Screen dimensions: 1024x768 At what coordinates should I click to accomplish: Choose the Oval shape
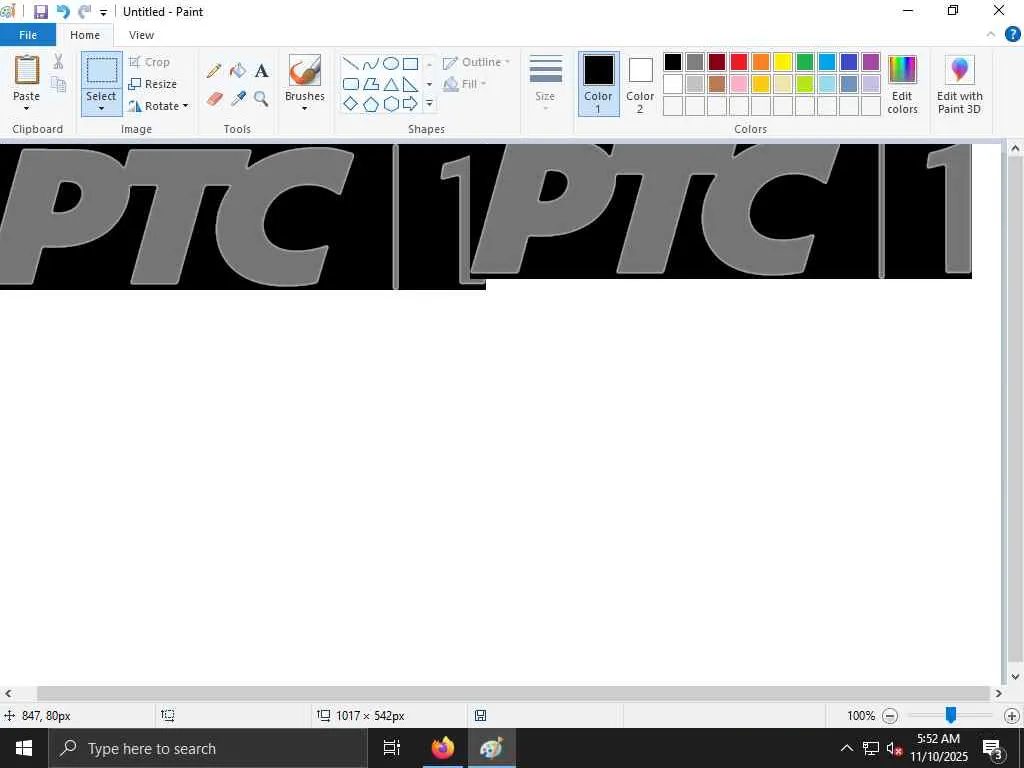tap(391, 64)
